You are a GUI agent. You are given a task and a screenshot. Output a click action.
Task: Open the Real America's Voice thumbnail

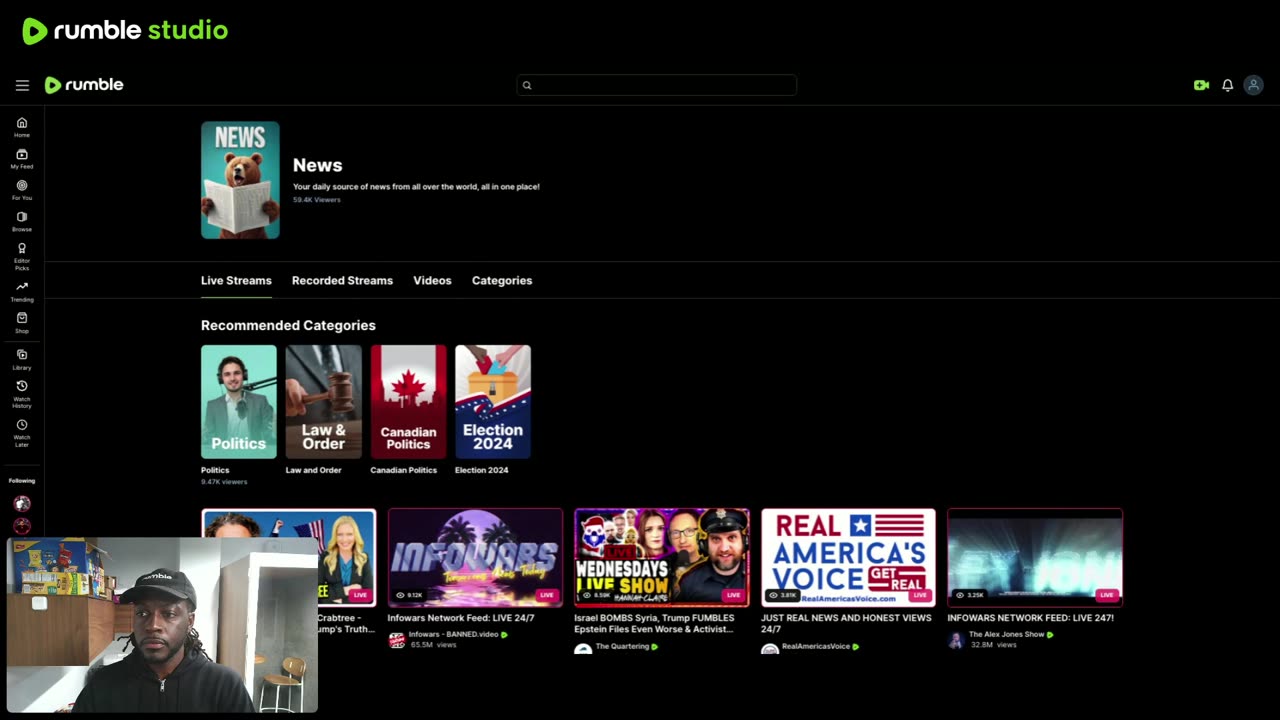(x=848, y=557)
